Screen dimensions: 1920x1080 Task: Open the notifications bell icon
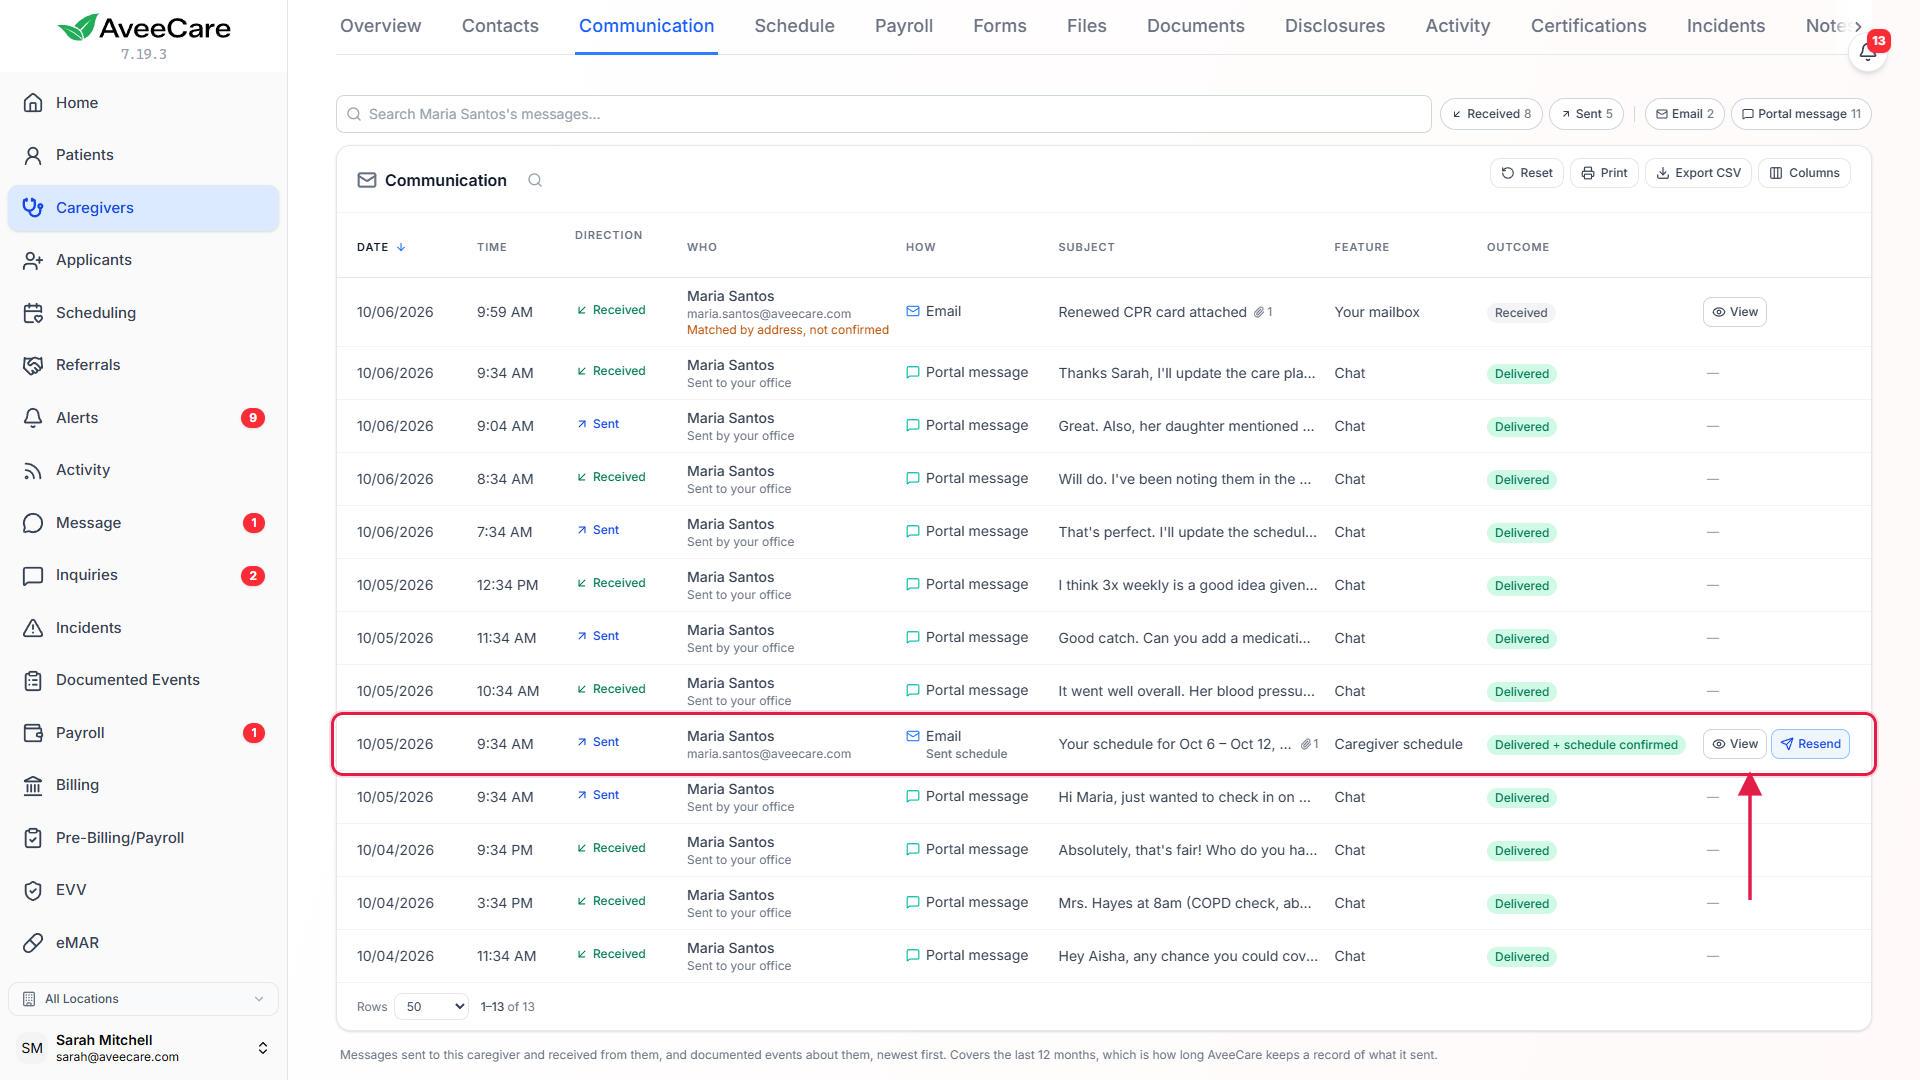pyautogui.click(x=1867, y=52)
